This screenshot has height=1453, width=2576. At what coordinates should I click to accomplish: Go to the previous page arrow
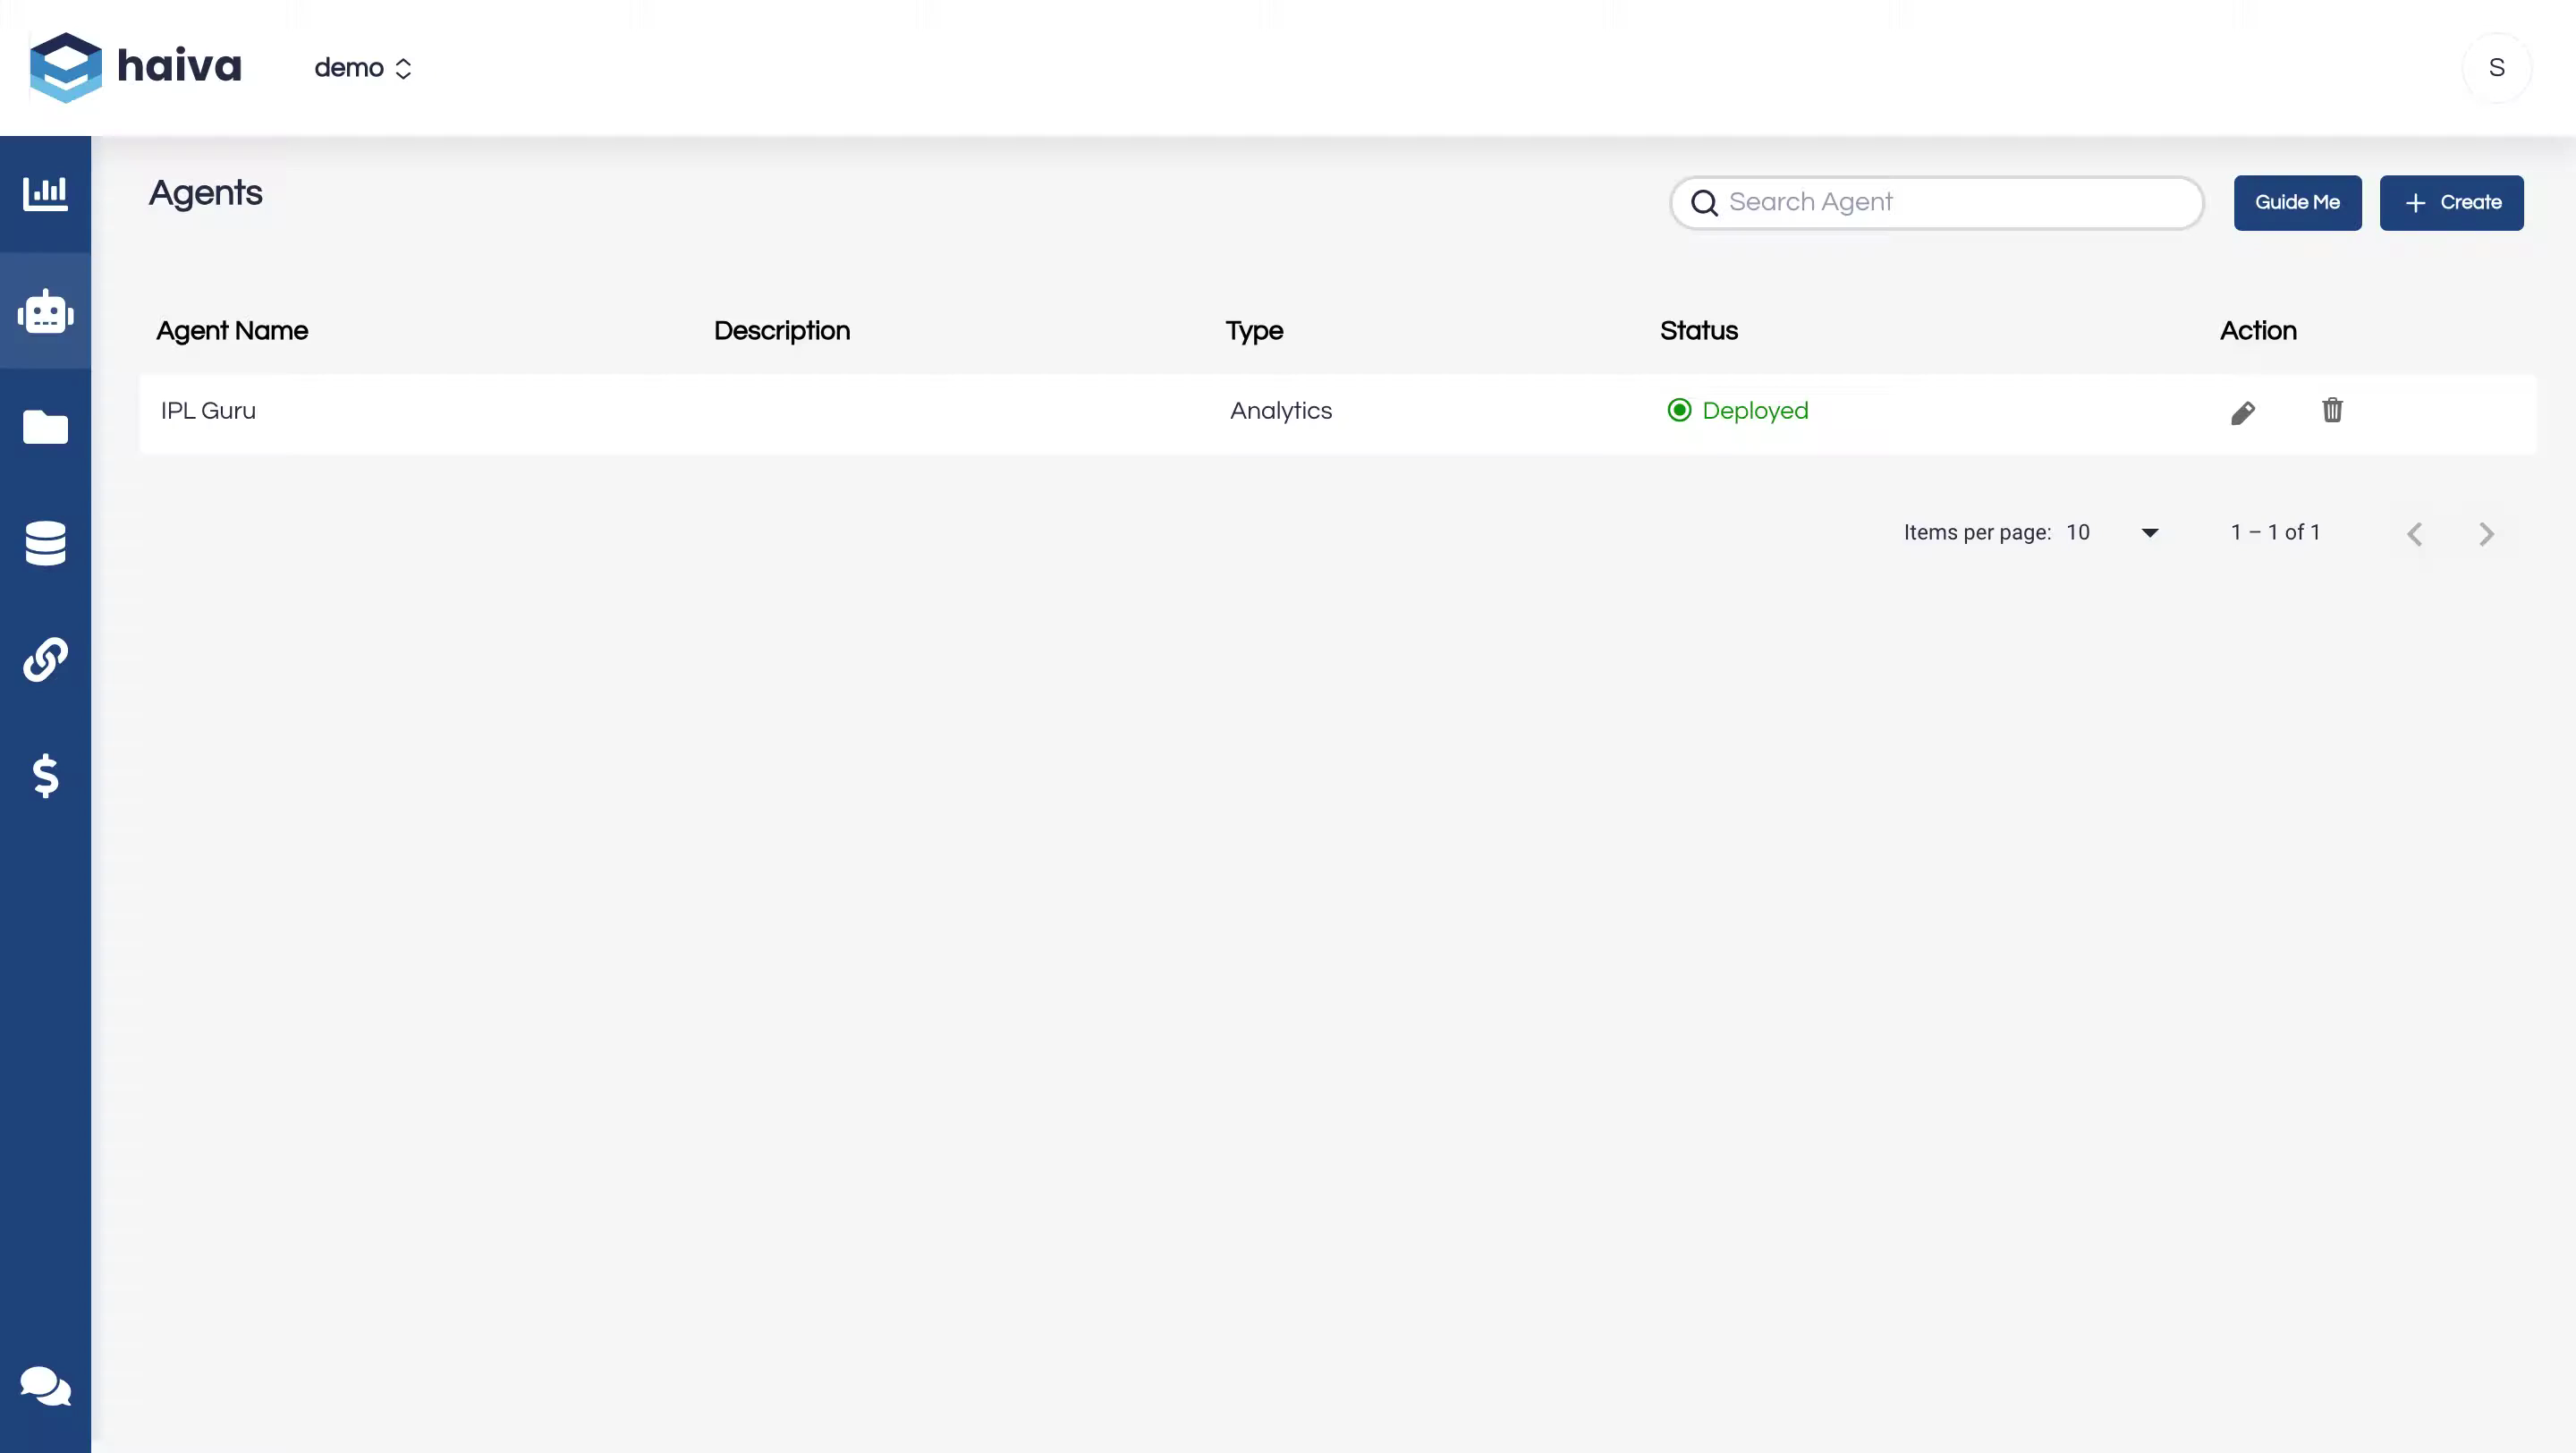[x=2414, y=534]
